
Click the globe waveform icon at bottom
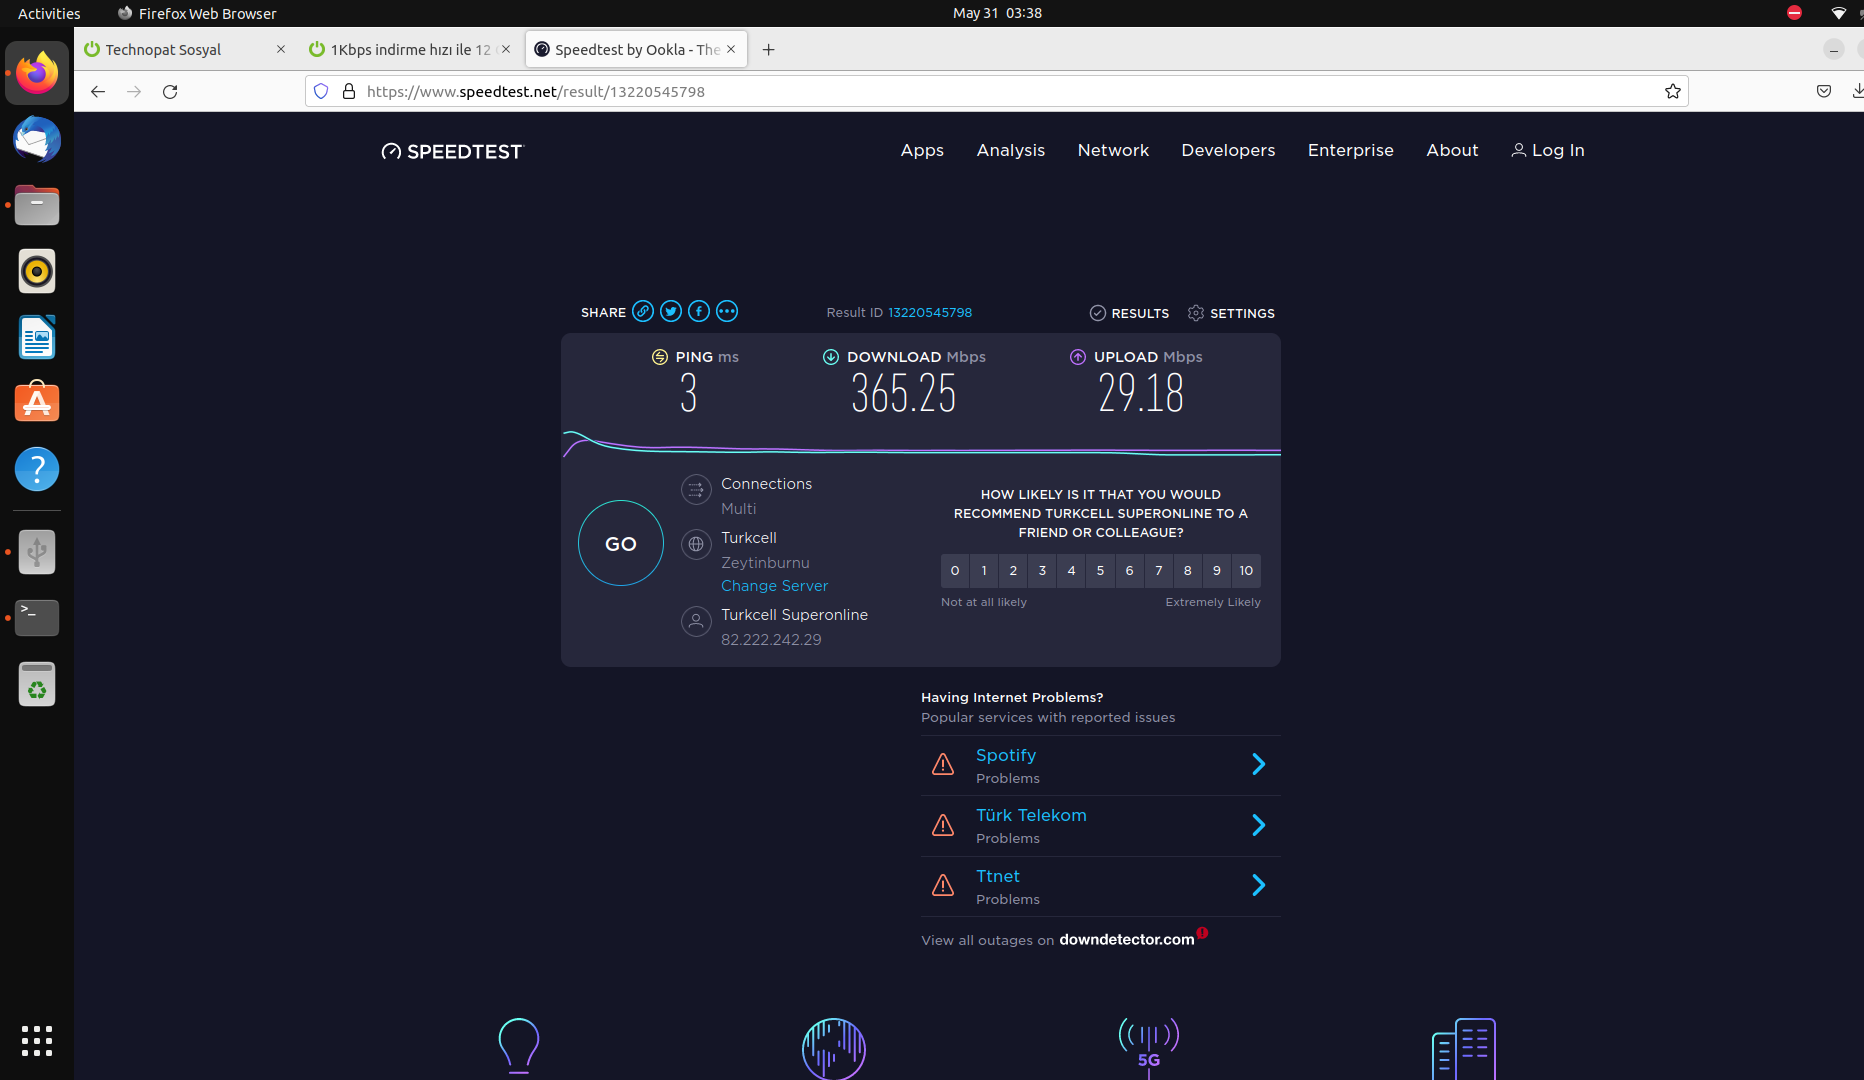(x=834, y=1048)
